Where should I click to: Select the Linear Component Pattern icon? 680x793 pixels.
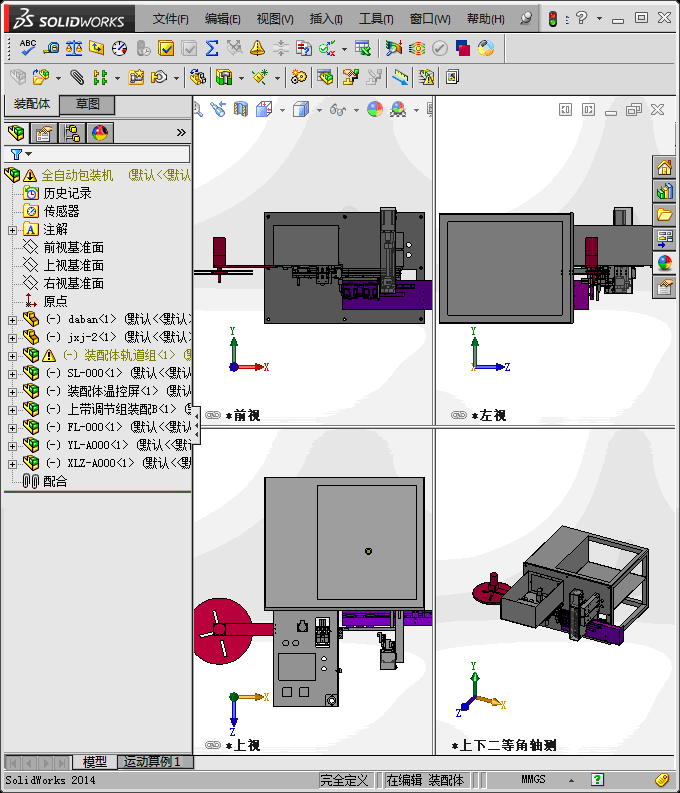coord(100,77)
